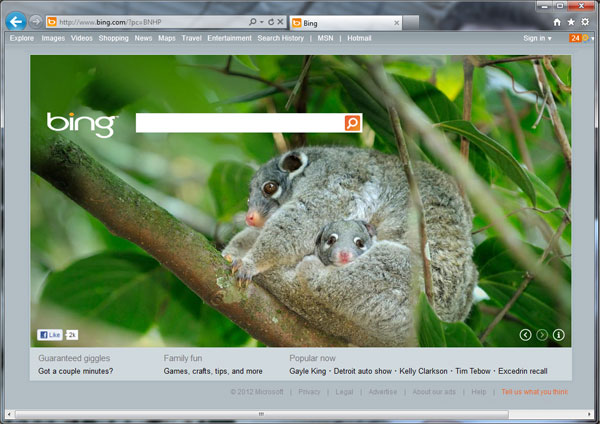Viewport: 600px width, 424px height.
Task: Open a new blank tab
Action: click(411, 23)
